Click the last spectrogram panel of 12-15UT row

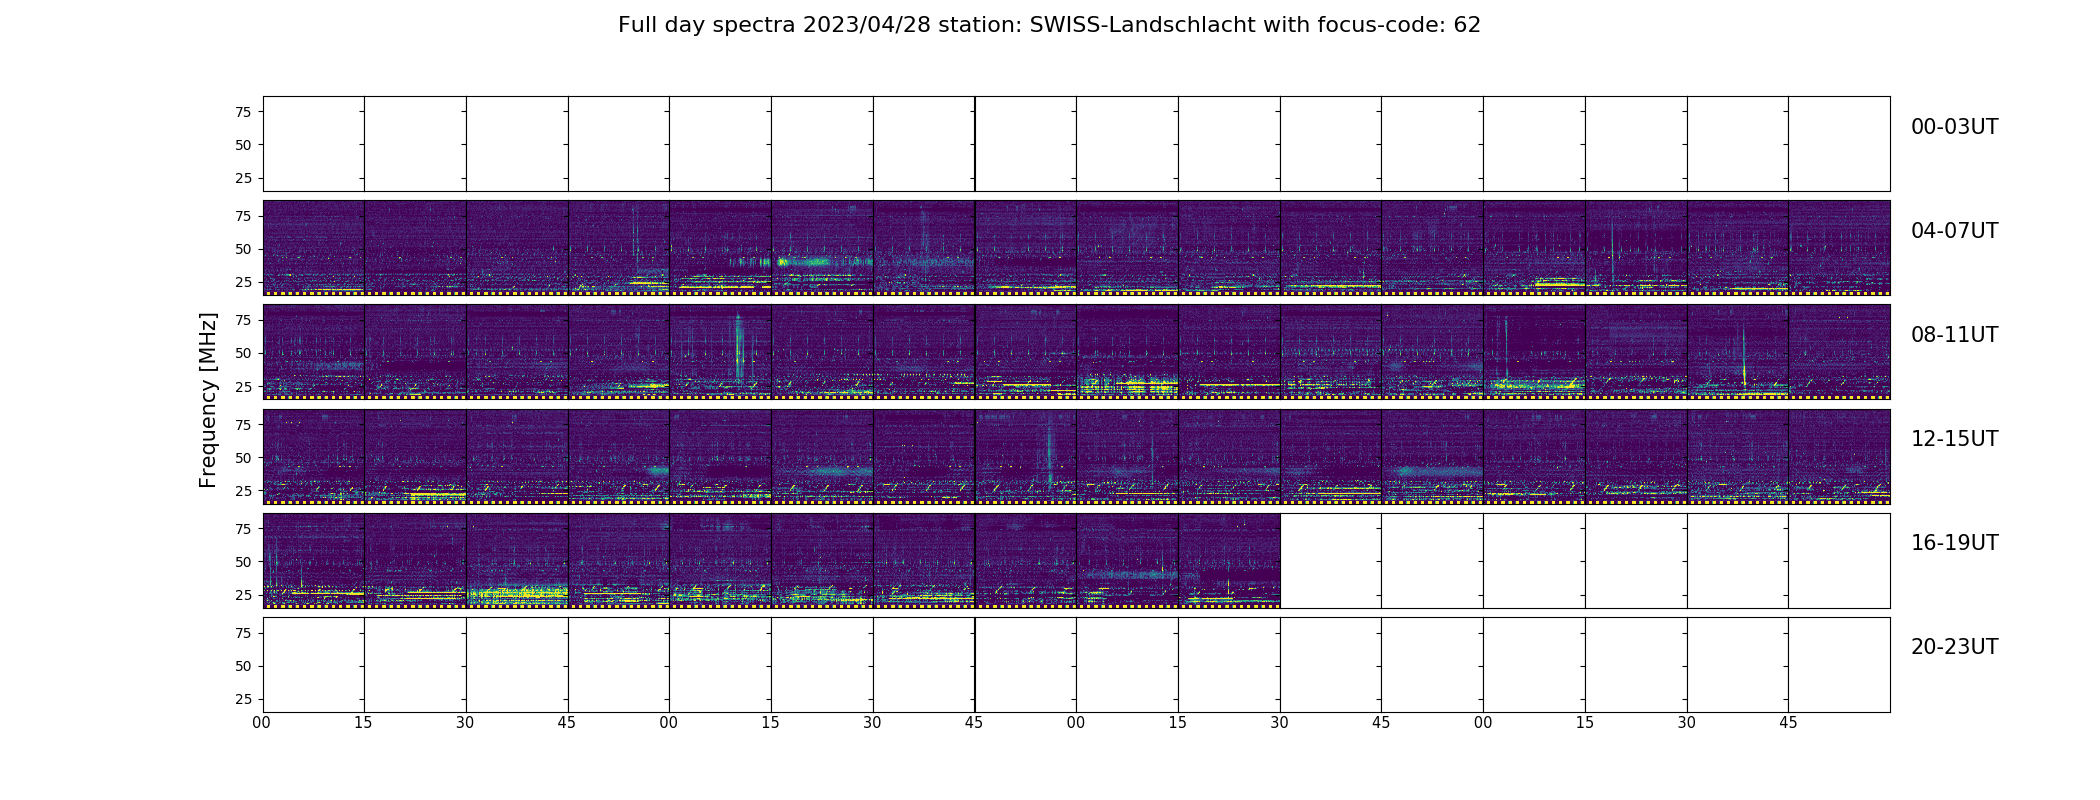click(1839, 457)
